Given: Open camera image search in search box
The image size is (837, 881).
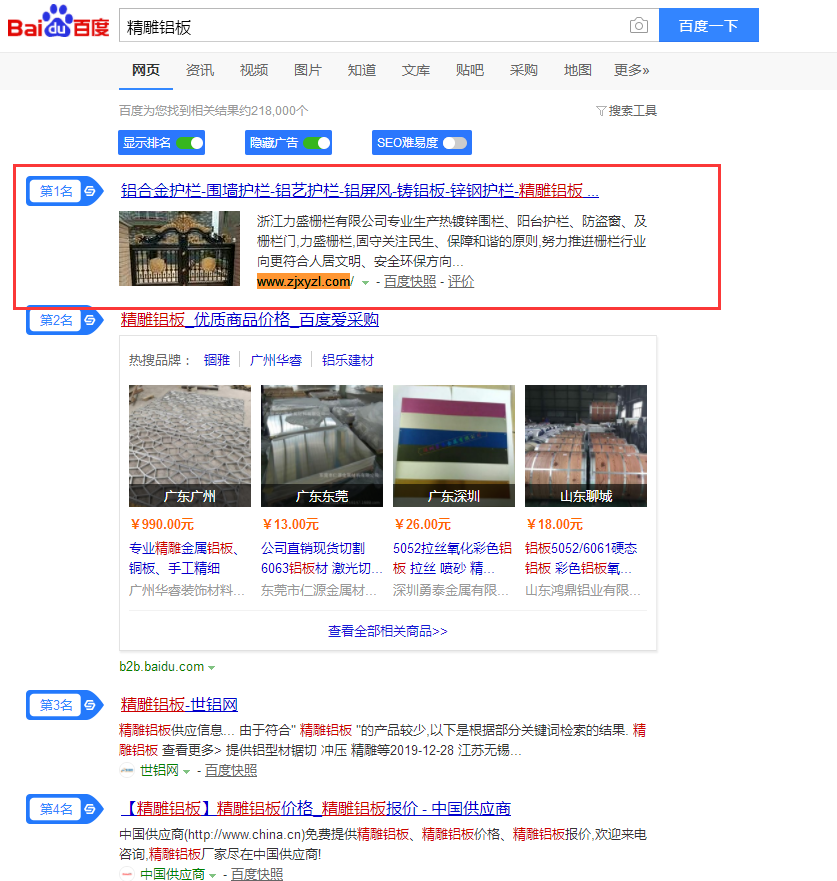Looking at the screenshot, I should coord(639,25).
